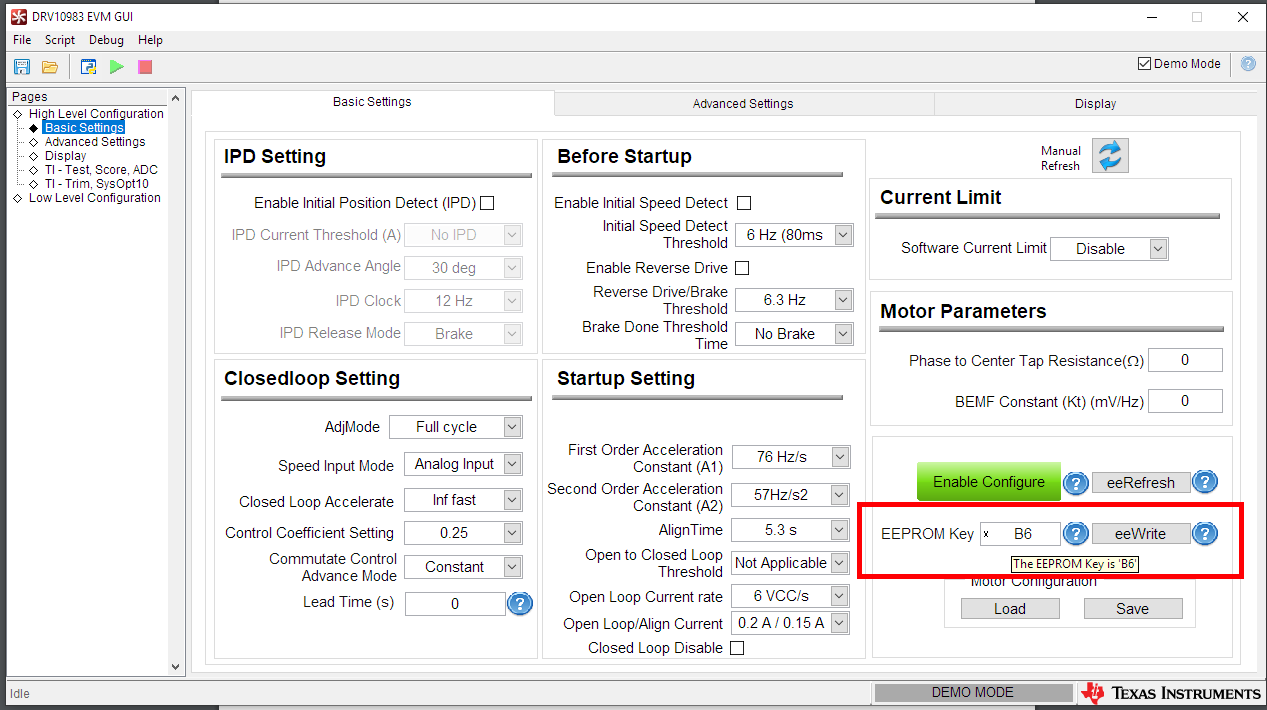The image size is (1267, 710).
Task: Open Control Coefficient Setting dropdown
Action: point(463,533)
